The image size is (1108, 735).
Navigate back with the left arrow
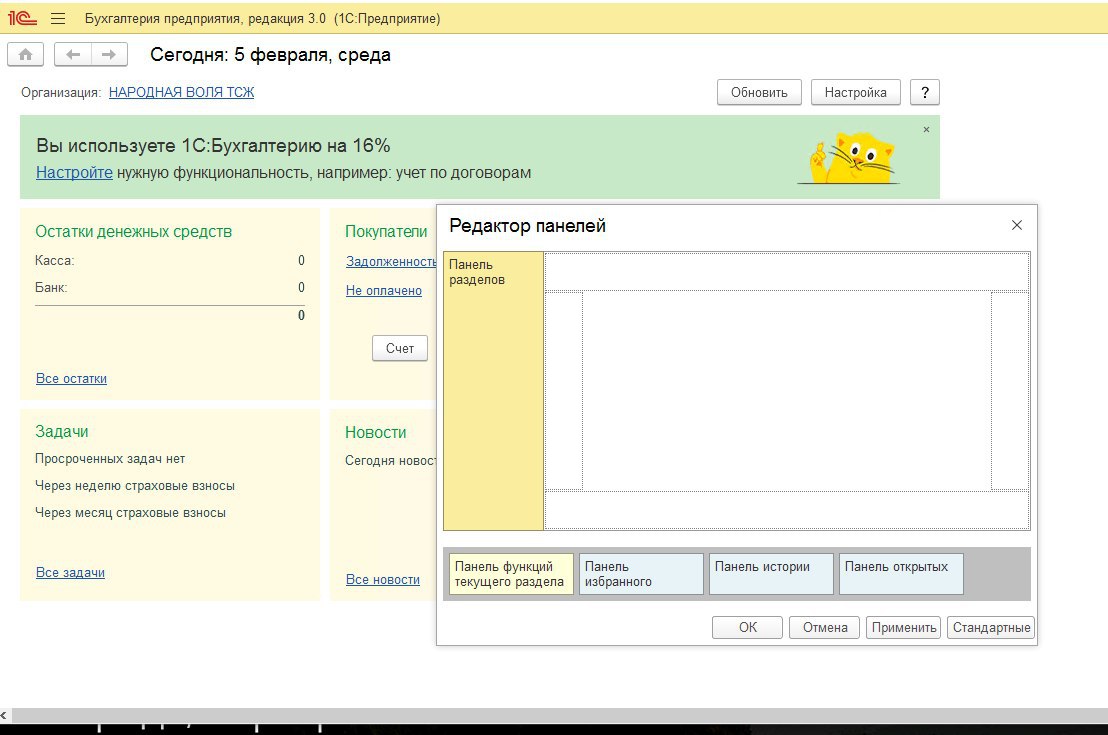click(73, 54)
